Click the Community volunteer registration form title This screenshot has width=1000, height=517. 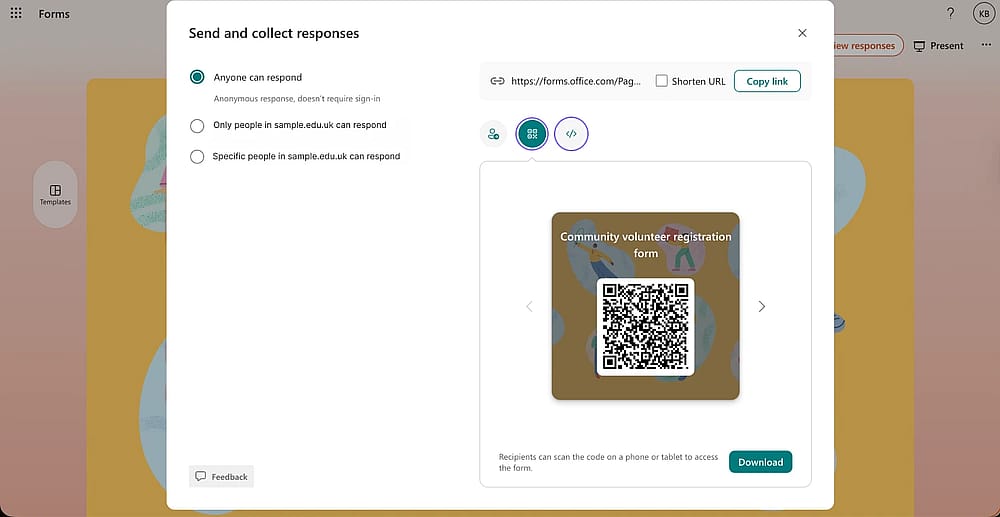[645, 244]
